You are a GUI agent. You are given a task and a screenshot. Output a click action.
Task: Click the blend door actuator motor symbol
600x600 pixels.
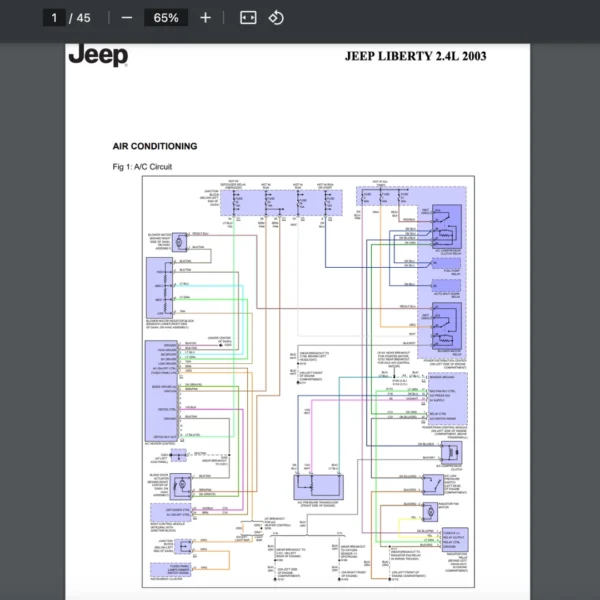tap(180, 486)
